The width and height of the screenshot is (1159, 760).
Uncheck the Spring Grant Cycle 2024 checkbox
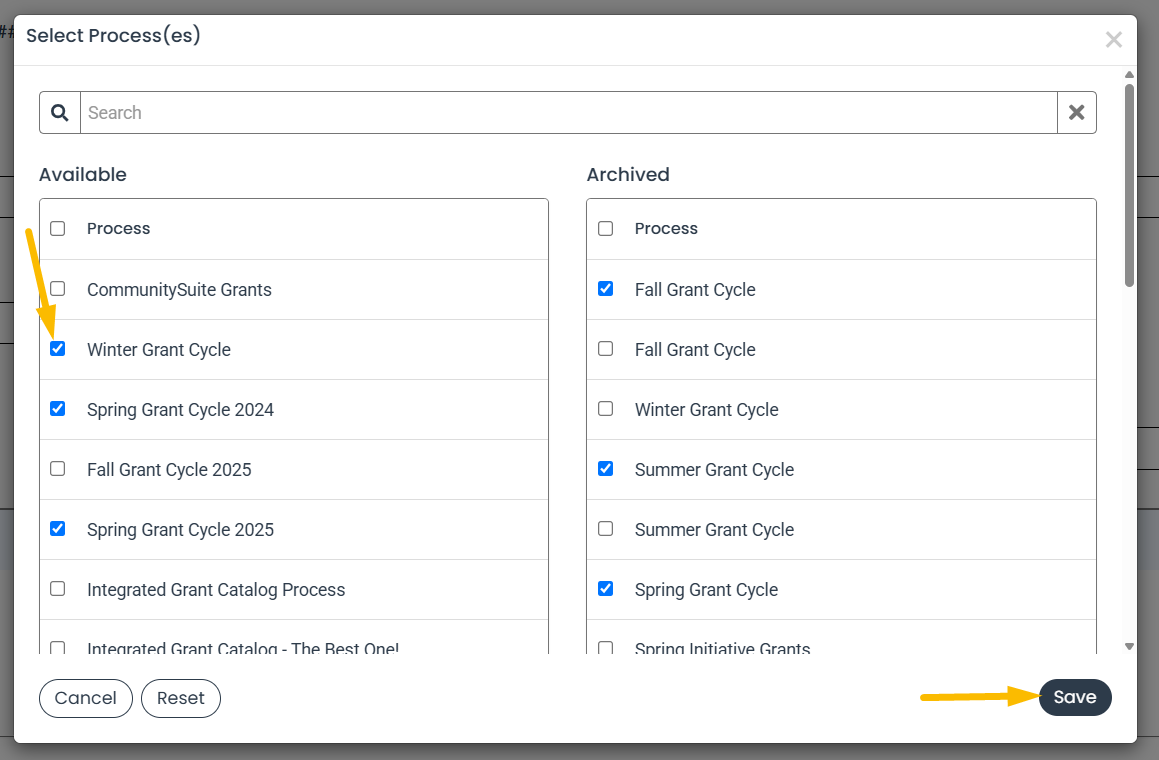(x=58, y=408)
